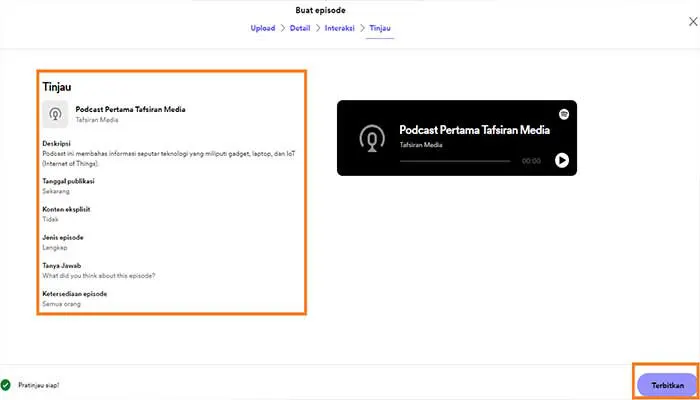Click the podcast artwork in the black player
The width and height of the screenshot is (700, 400).
(x=372, y=137)
